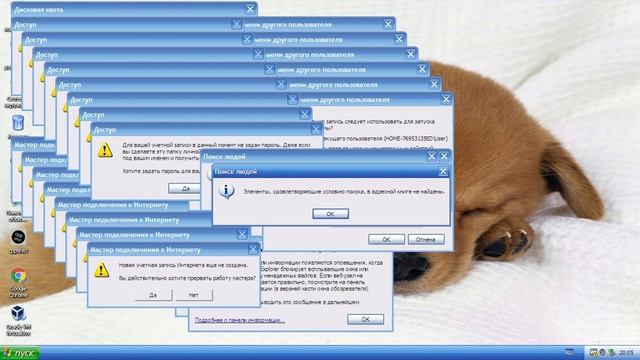Click OK next to Отмена button

pyautogui.click(x=386, y=240)
